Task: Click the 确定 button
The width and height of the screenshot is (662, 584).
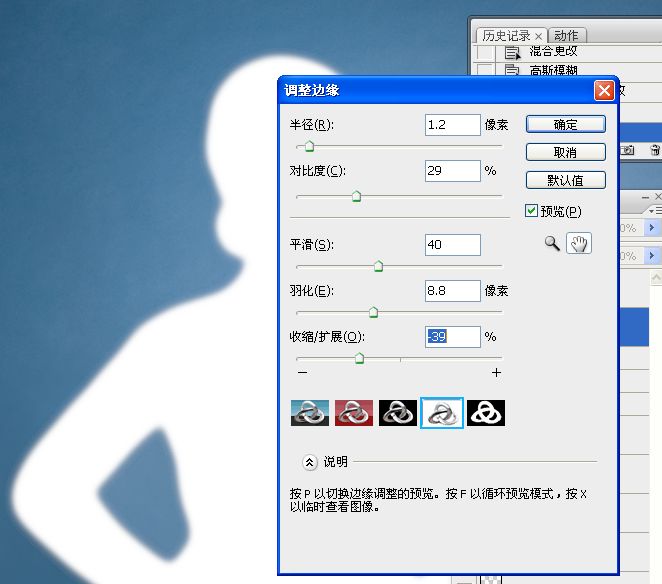Action: click(x=566, y=125)
